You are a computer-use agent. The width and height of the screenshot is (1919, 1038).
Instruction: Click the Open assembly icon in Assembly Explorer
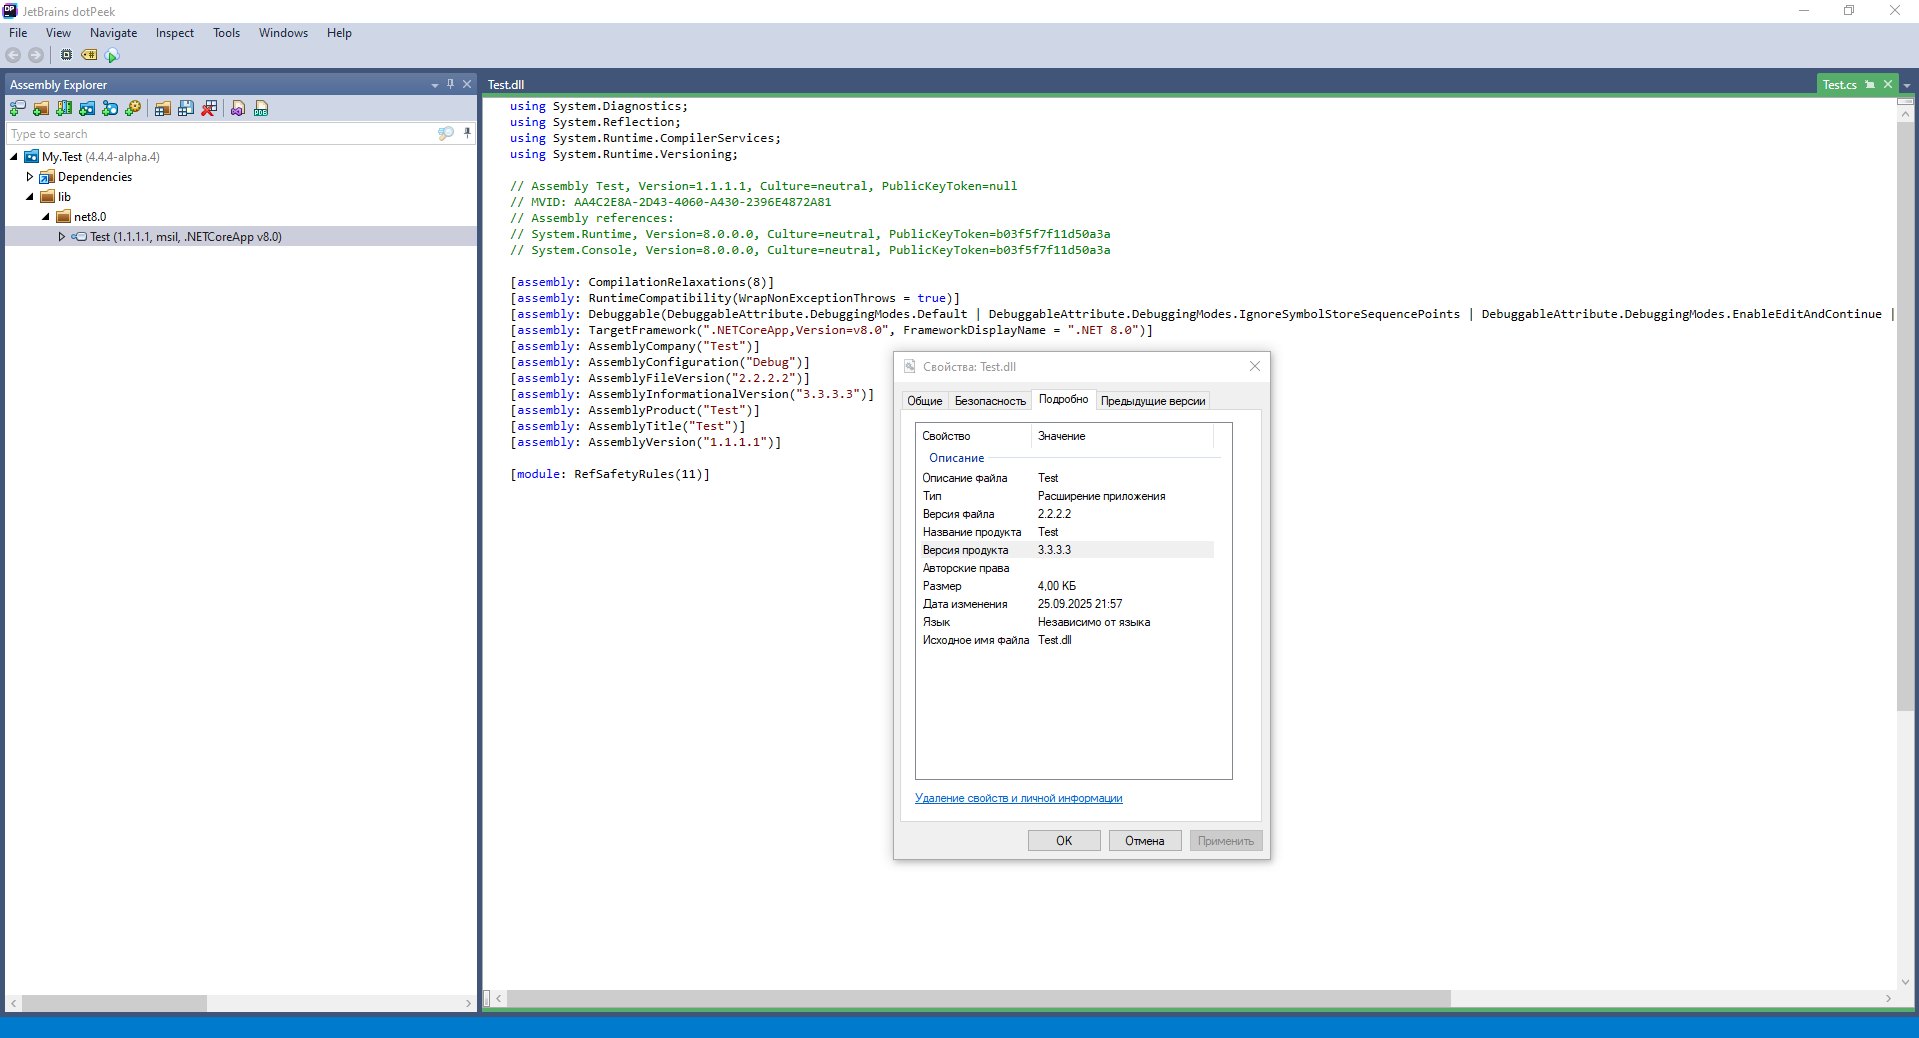tap(18, 109)
